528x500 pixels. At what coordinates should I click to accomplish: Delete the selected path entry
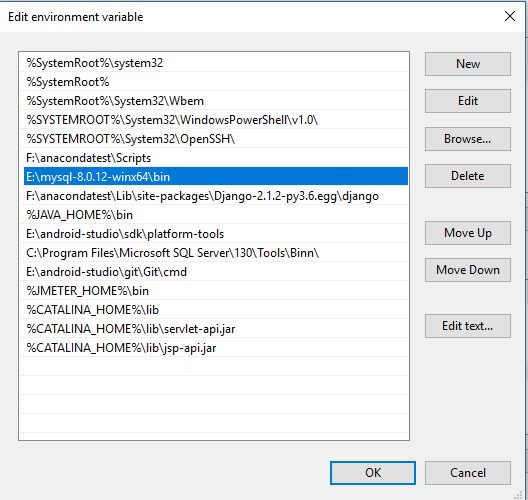pos(468,176)
